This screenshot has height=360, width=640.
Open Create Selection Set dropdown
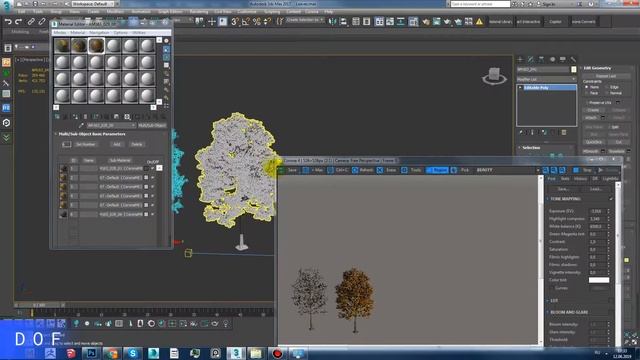(x=305, y=20)
